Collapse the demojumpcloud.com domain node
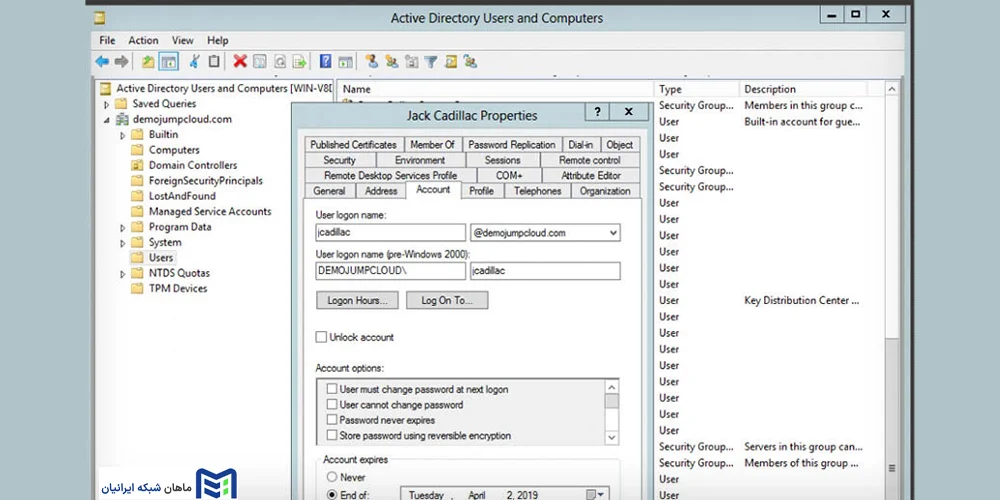The height and width of the screenshot is (500, 1000). 107,119
